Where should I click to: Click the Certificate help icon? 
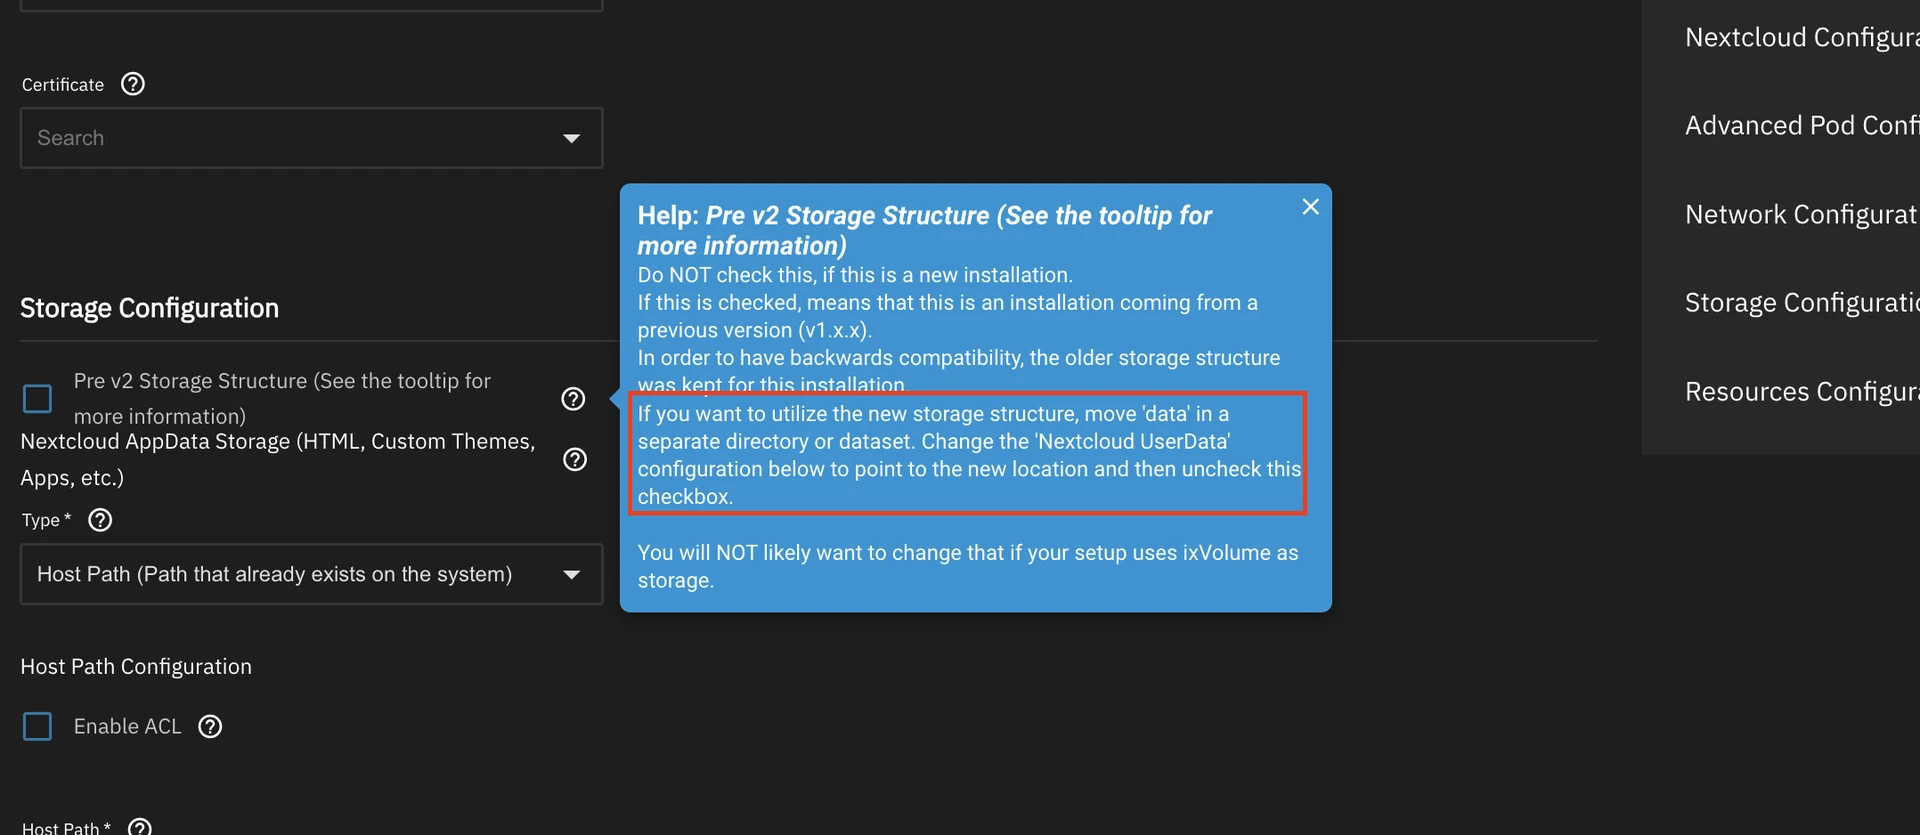133,84
